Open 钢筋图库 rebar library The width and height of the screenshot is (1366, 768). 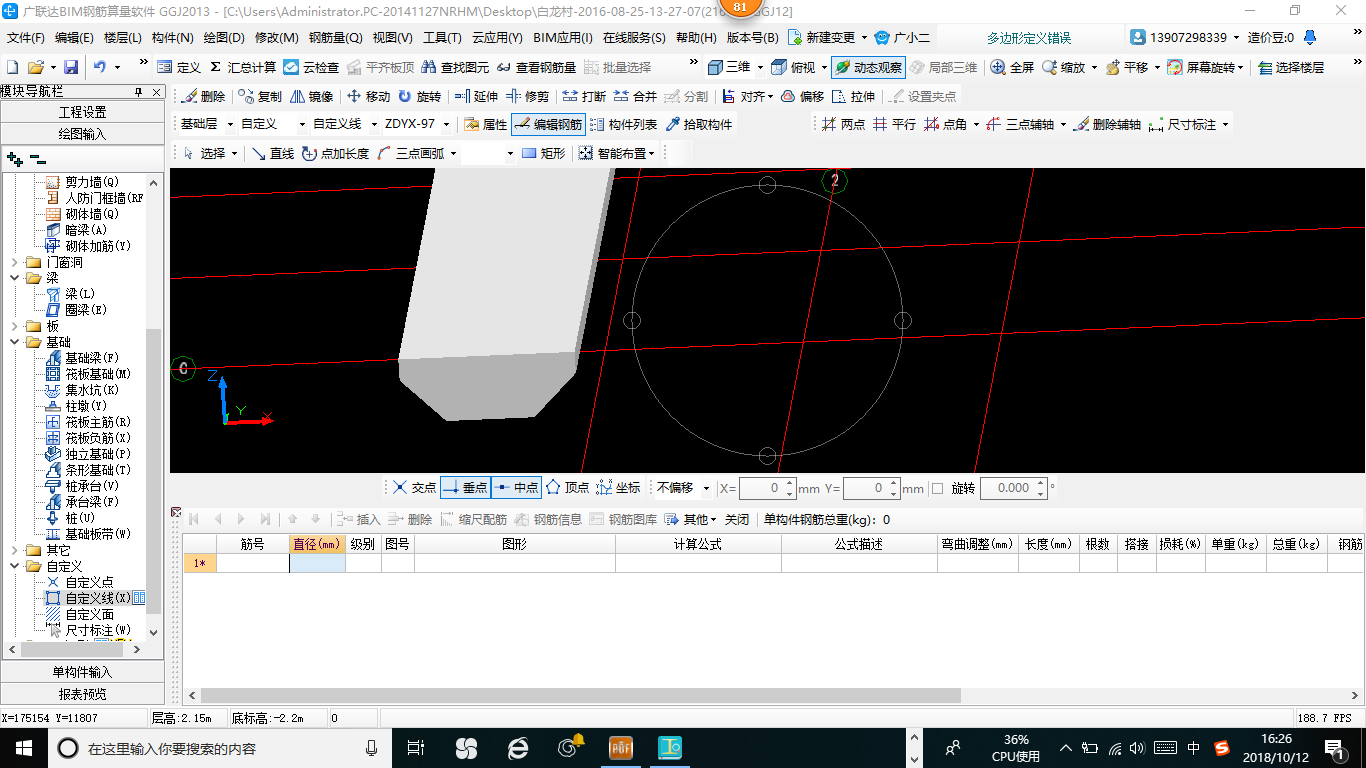(x=623, y=519)
